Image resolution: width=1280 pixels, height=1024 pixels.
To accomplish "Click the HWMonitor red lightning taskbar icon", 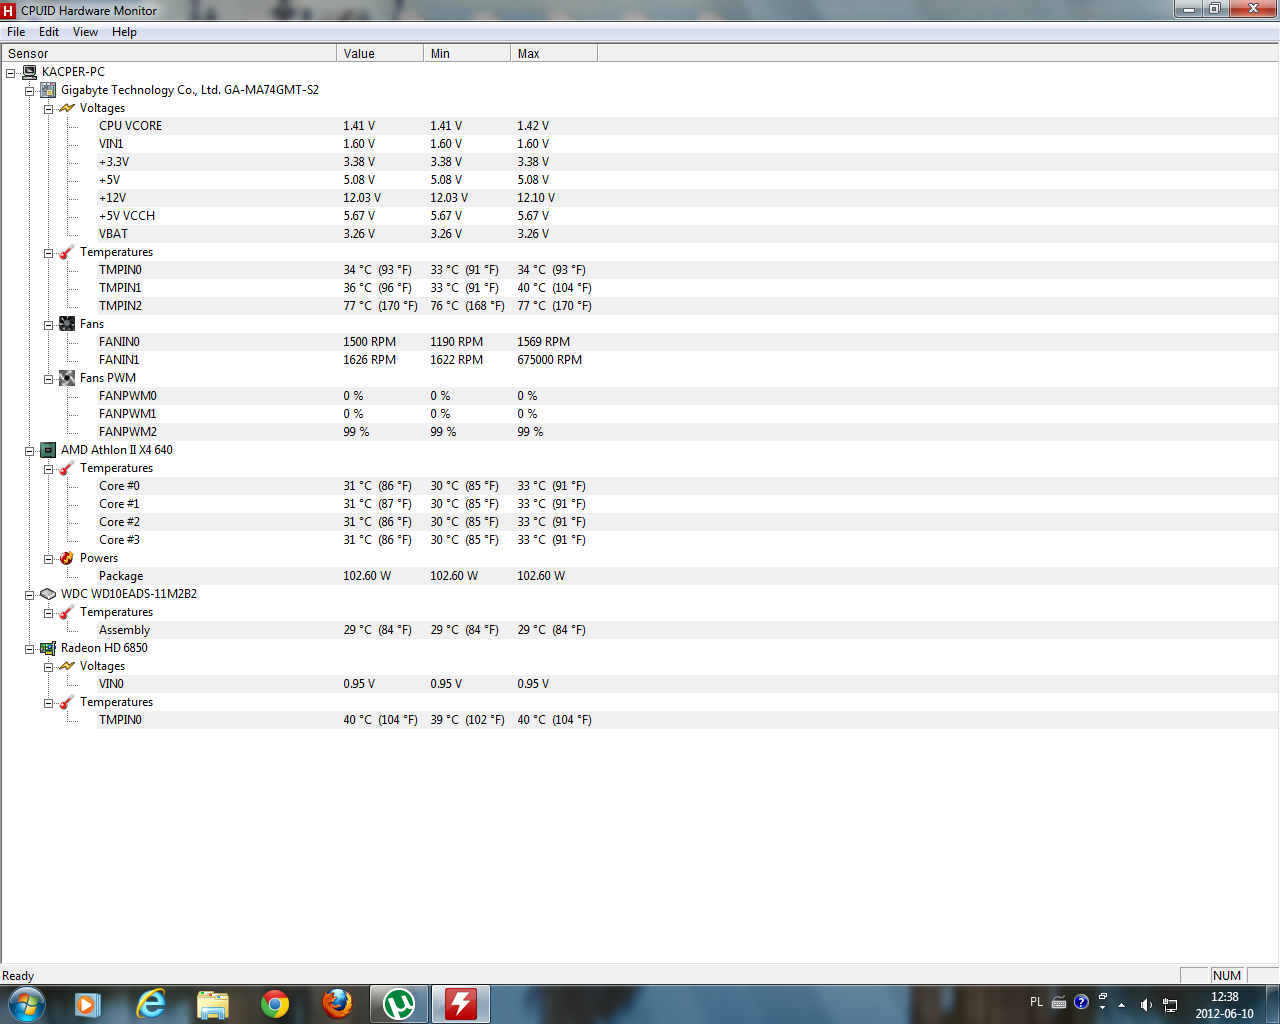I will coord(461,1004).
